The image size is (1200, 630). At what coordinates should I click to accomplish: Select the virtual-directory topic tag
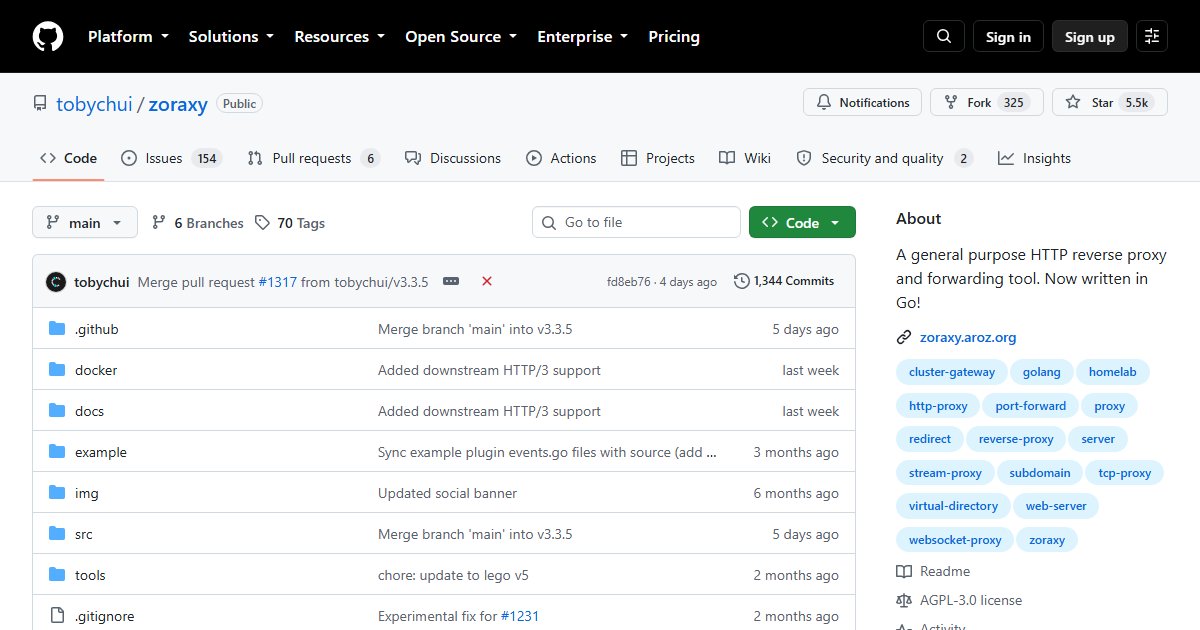pyautogui.click(x=953, y=506)
